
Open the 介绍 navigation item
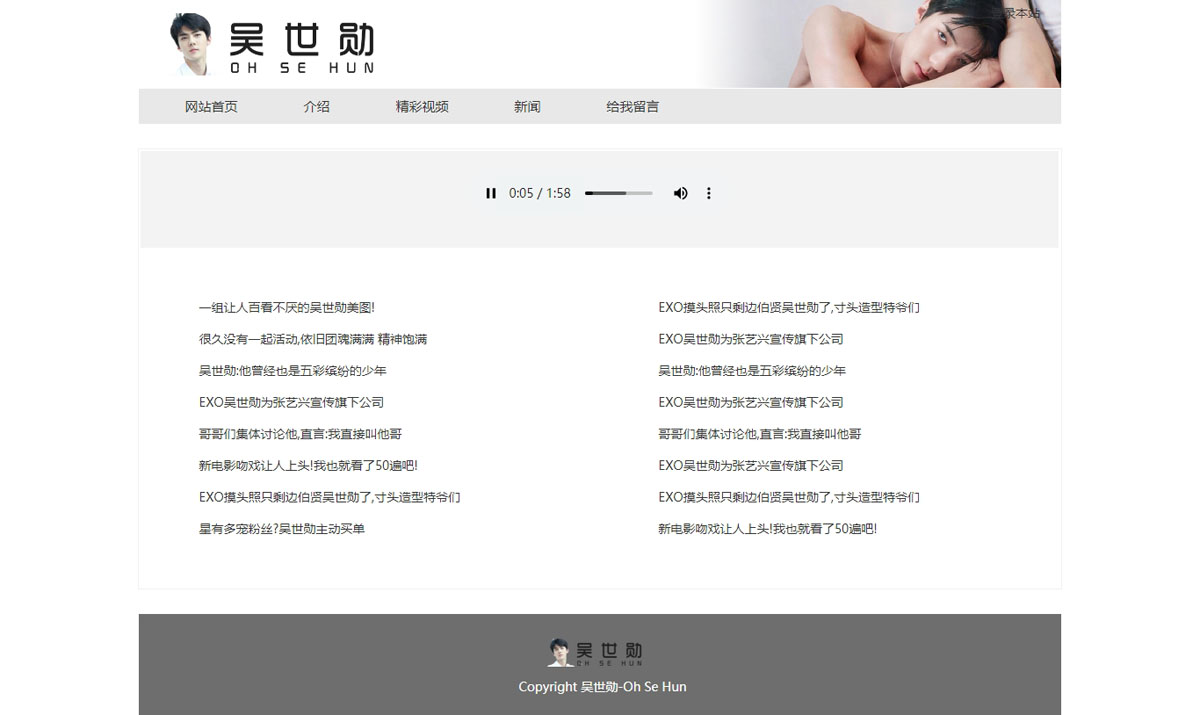tap(316, 106)
